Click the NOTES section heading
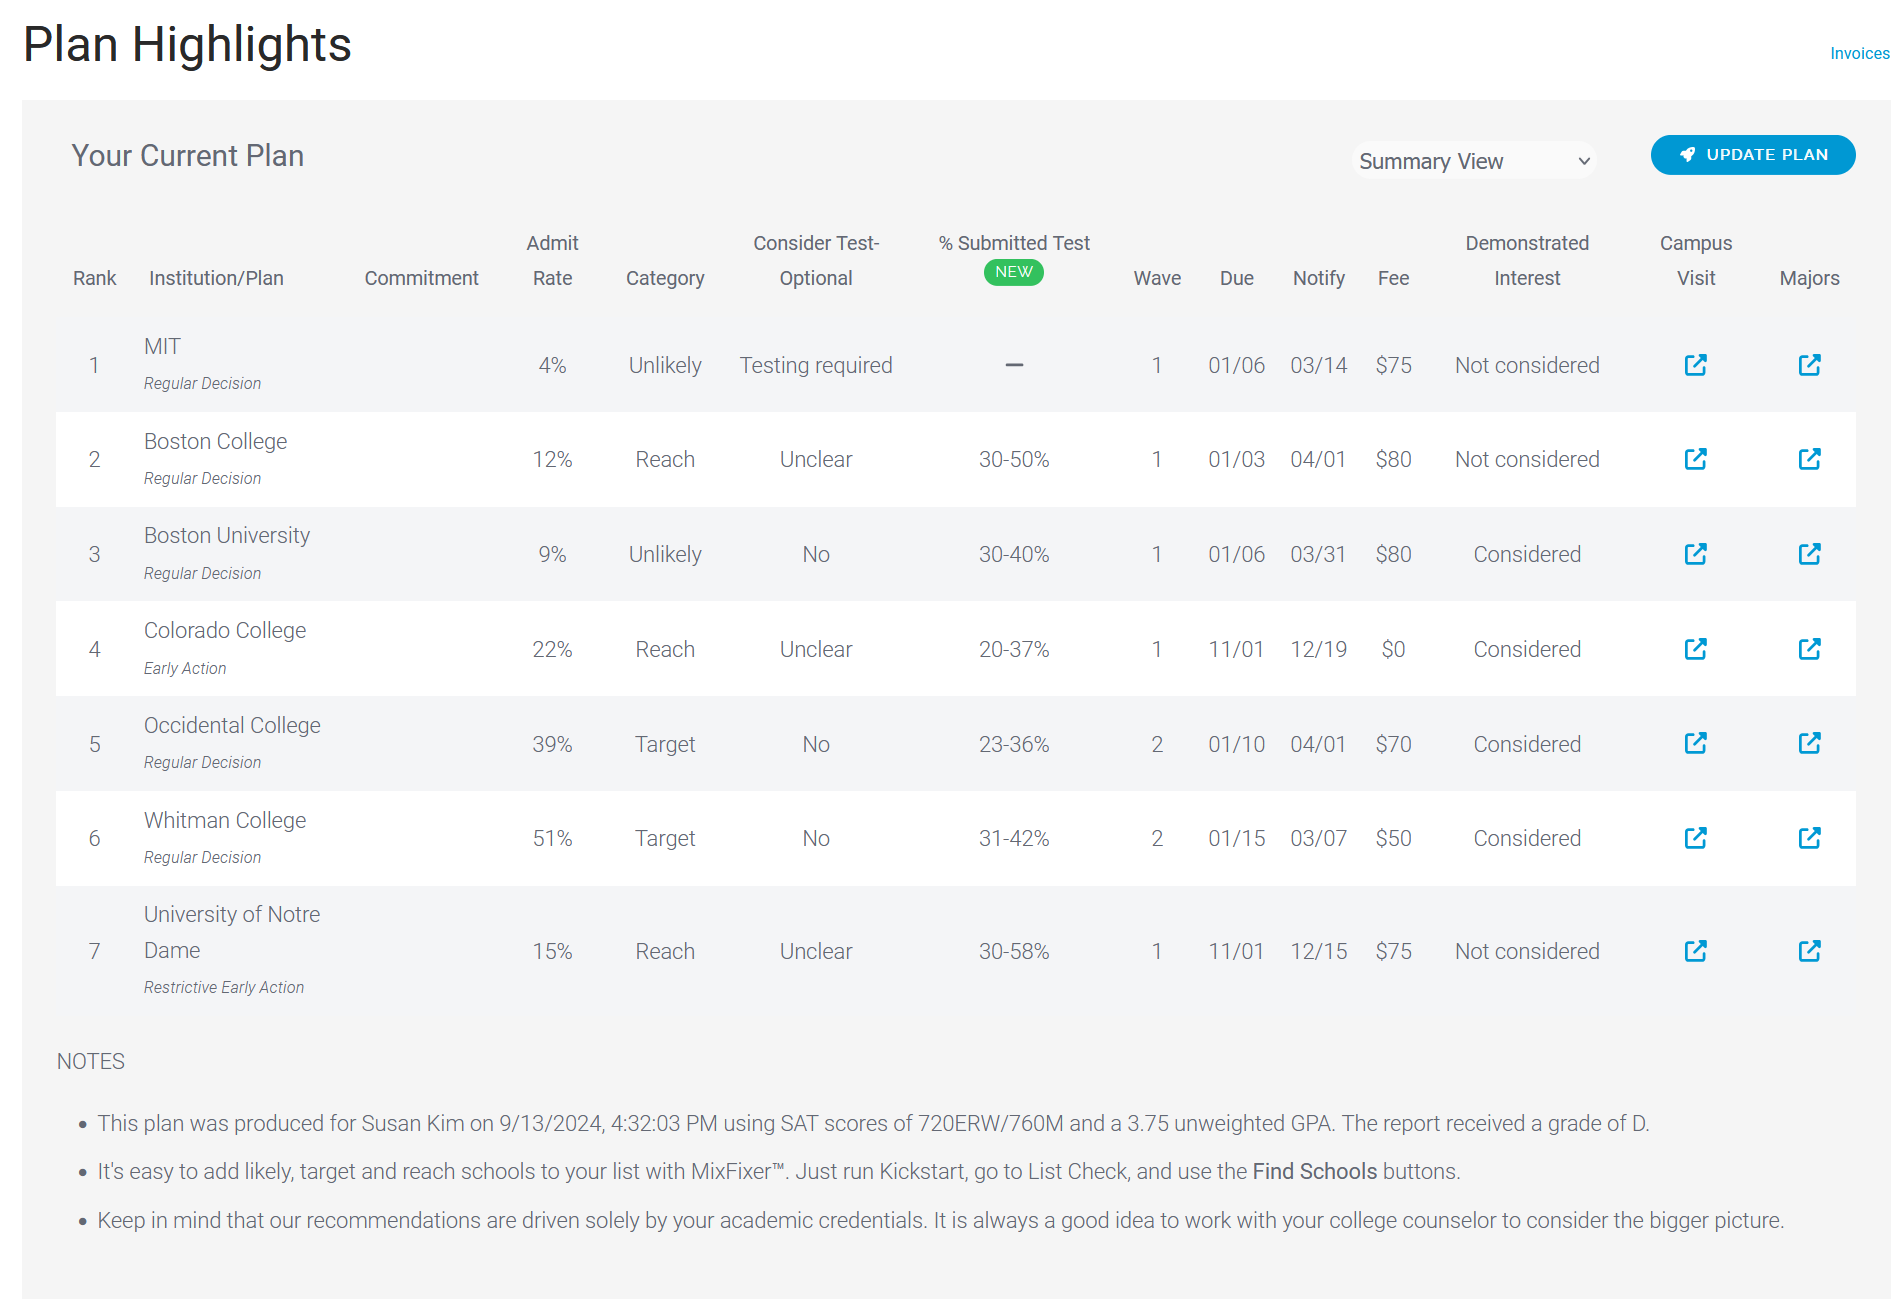The height and width of the screenshot is (1308, 1893). [90, 1062]
